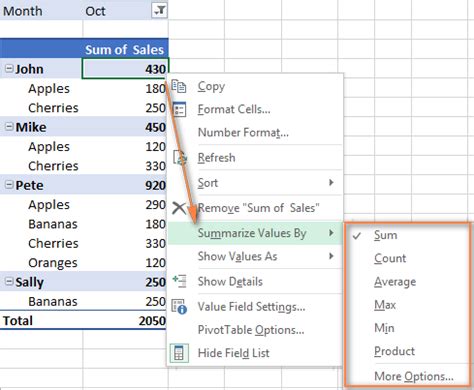The height and width of the screenshot is (390, 474).
Task: Summarize values by Average
Action: pos(408,282)
